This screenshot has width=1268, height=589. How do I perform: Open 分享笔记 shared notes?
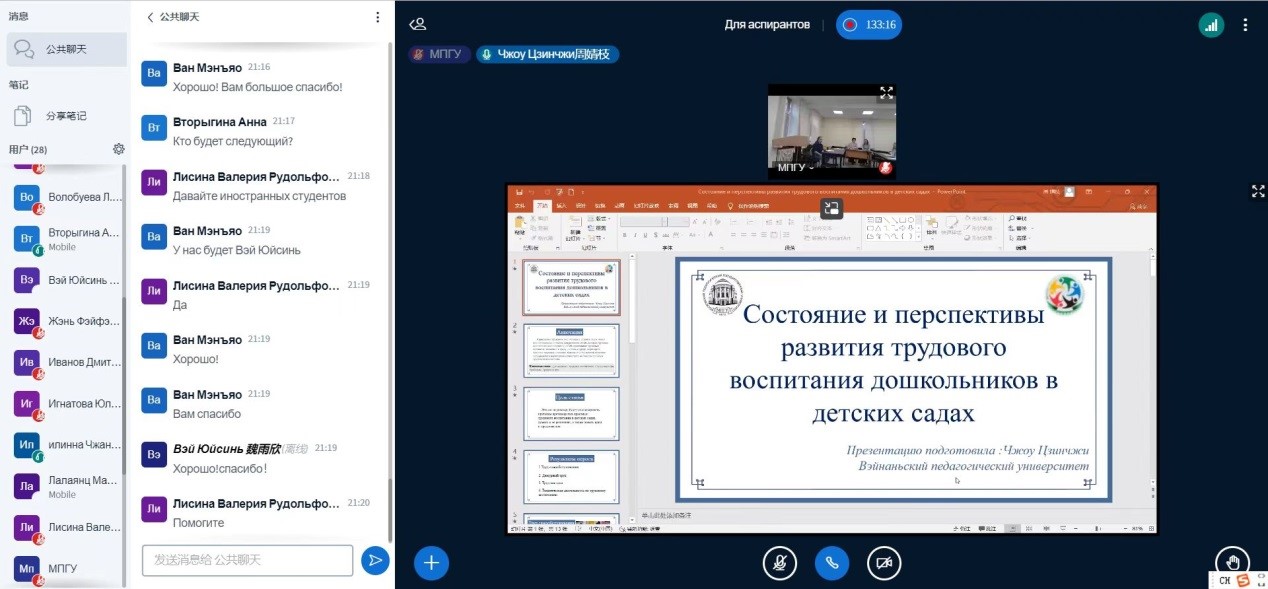coord(66,116)
